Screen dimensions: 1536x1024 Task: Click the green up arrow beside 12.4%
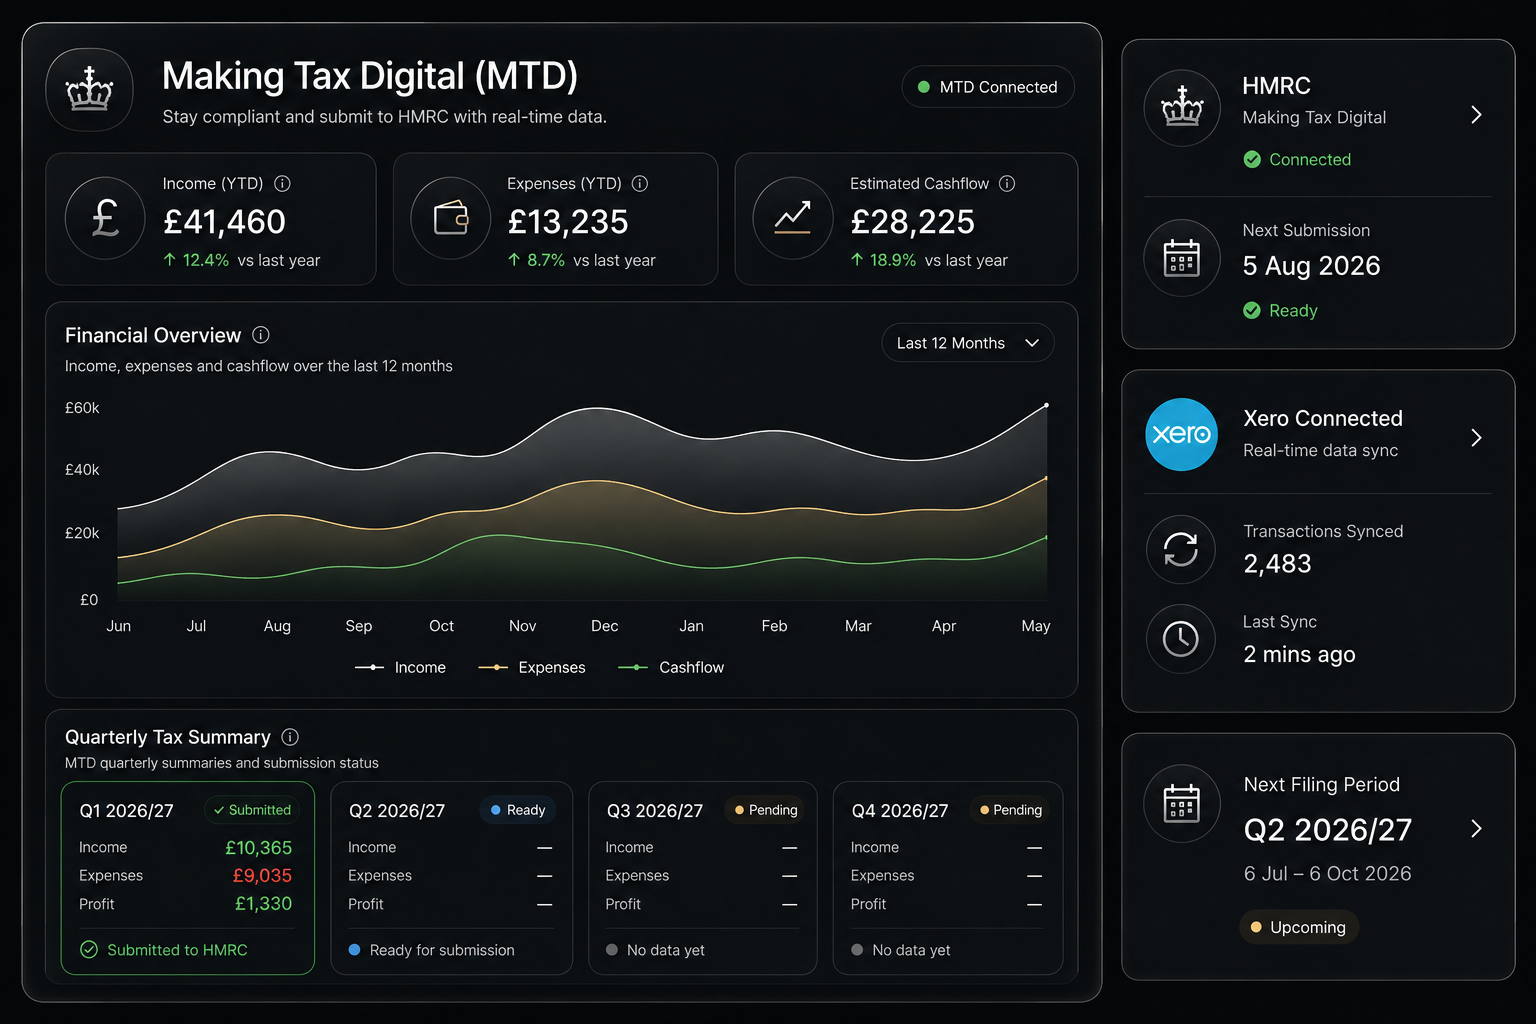tap(170, 260)
